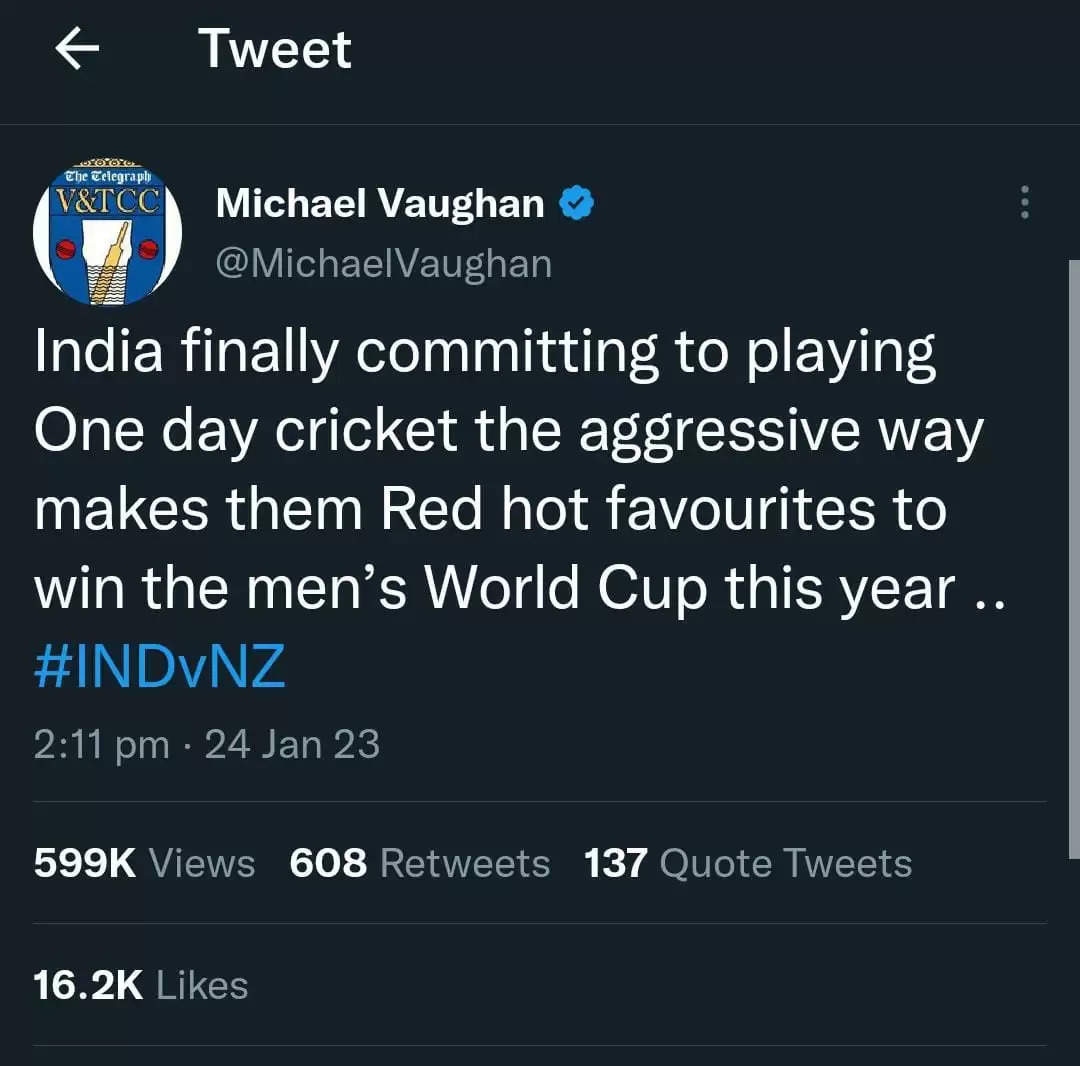Click the vertical scrollbar on right edge
This screenshot has width=1080, height=1066.
click(x=1074, y=559)
